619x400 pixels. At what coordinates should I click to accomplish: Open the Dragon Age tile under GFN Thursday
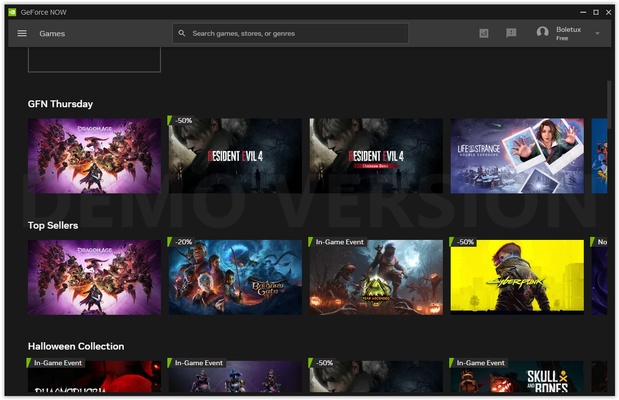pos(94,156)
